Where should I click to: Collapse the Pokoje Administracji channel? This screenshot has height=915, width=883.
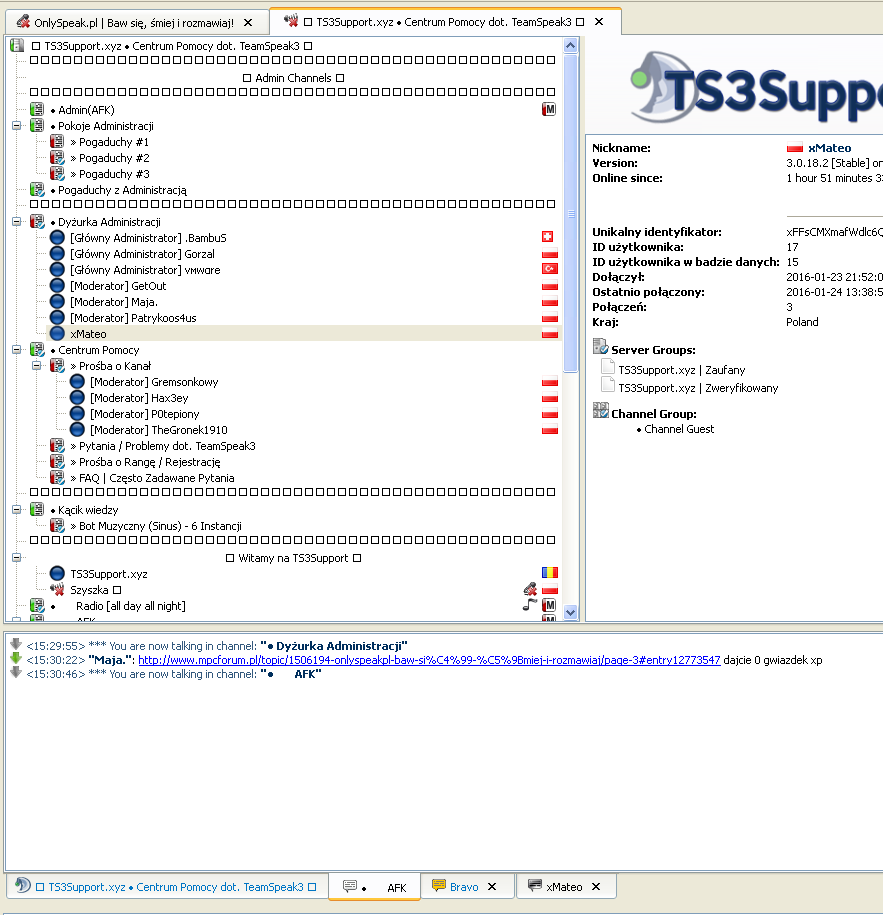click(17, 125)
